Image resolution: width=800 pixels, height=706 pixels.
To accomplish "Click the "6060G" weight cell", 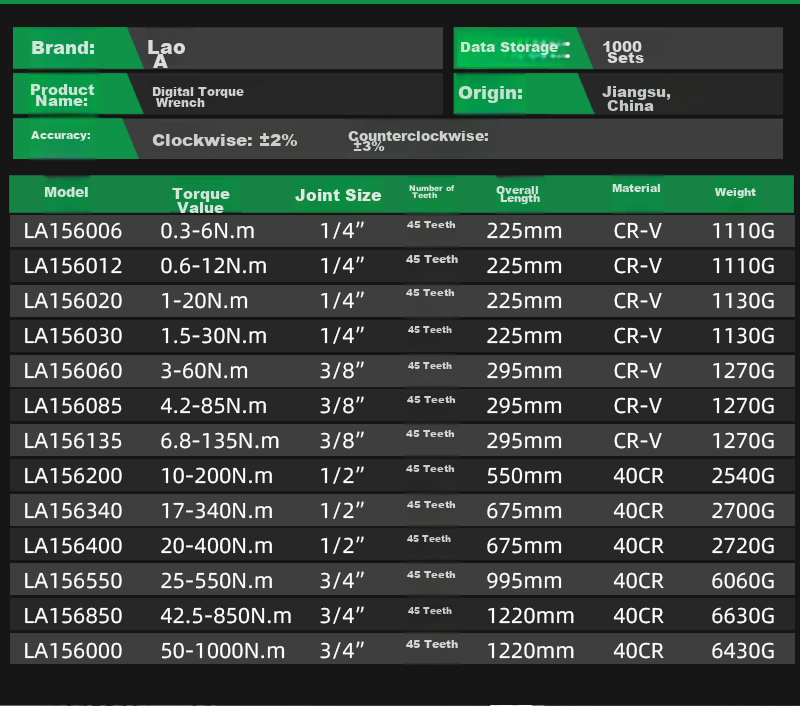I will [x=743, y=581].
